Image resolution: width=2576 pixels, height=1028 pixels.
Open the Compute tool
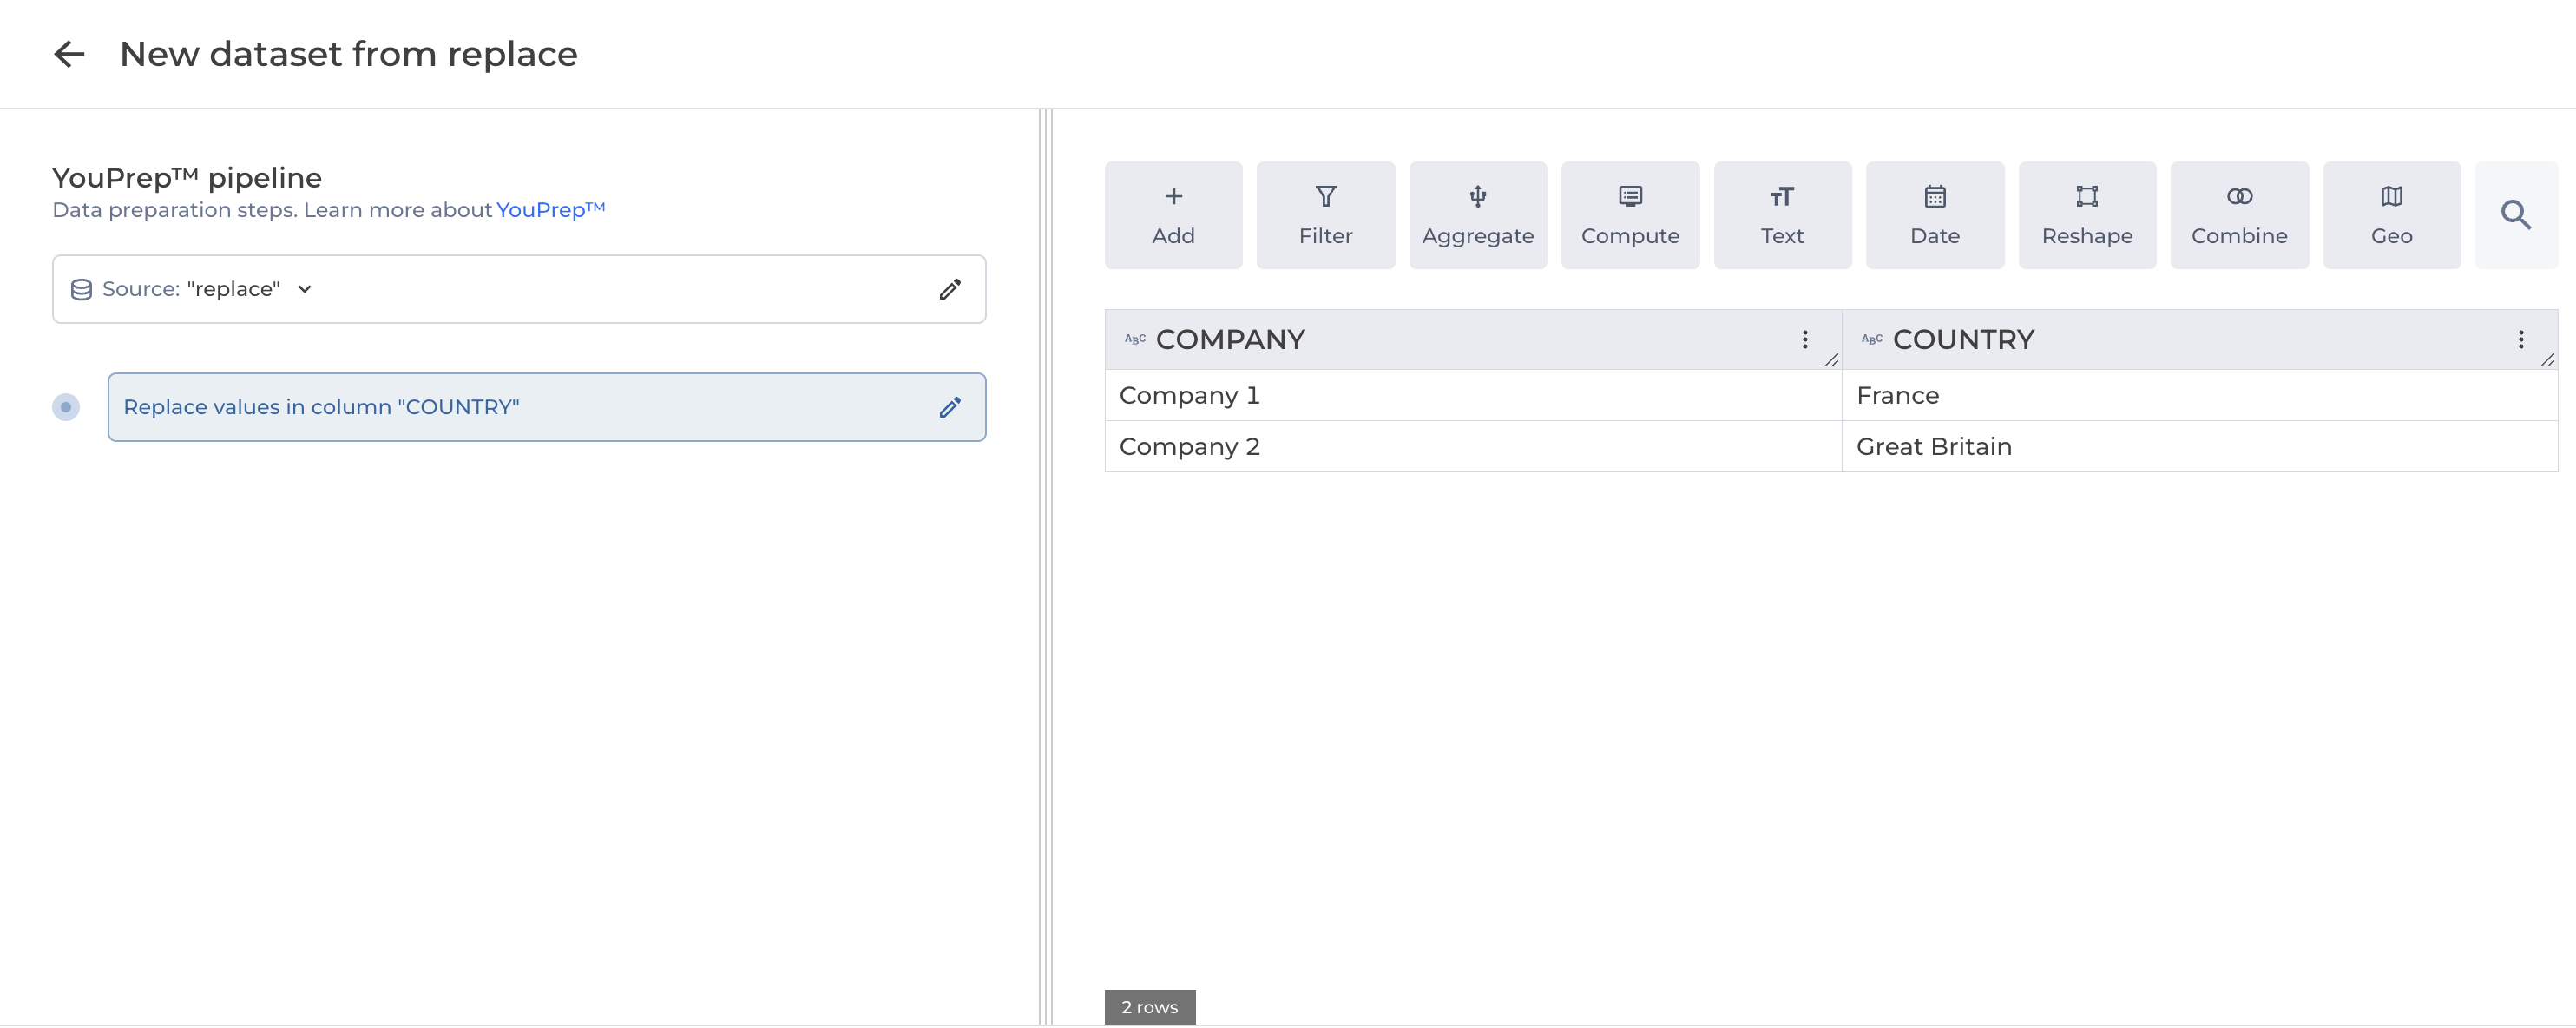(x=1629, y=215)
